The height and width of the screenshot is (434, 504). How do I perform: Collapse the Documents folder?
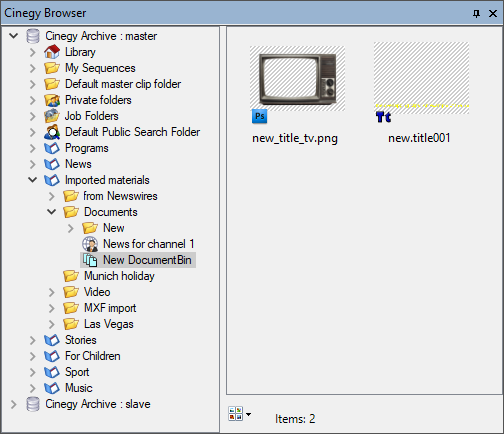pos(52,212)
